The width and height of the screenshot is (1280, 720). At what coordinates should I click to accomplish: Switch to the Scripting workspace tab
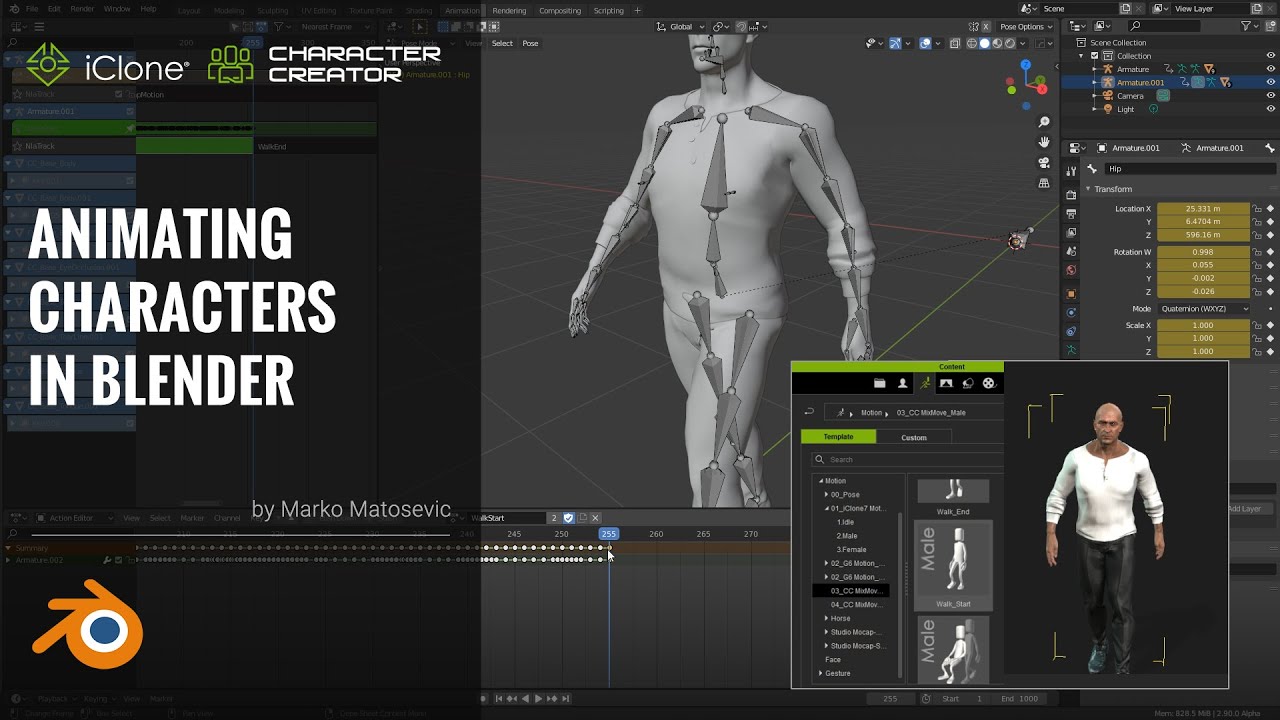tap(609, 10)
